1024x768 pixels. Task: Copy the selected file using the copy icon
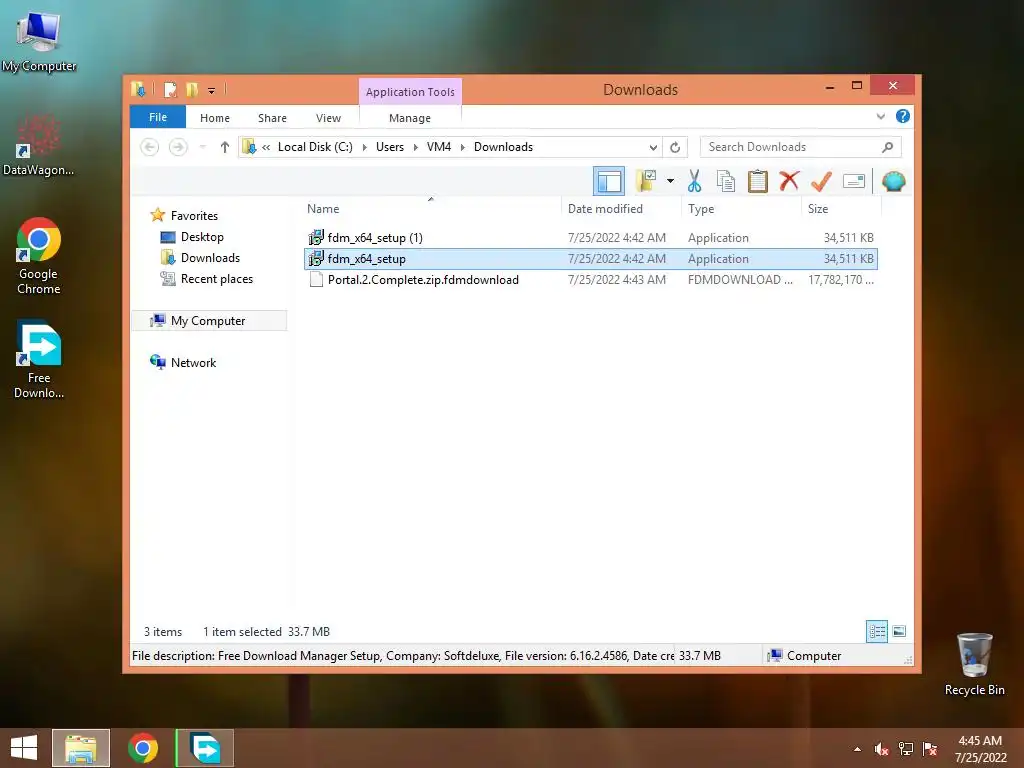click(x=726, y=181)
